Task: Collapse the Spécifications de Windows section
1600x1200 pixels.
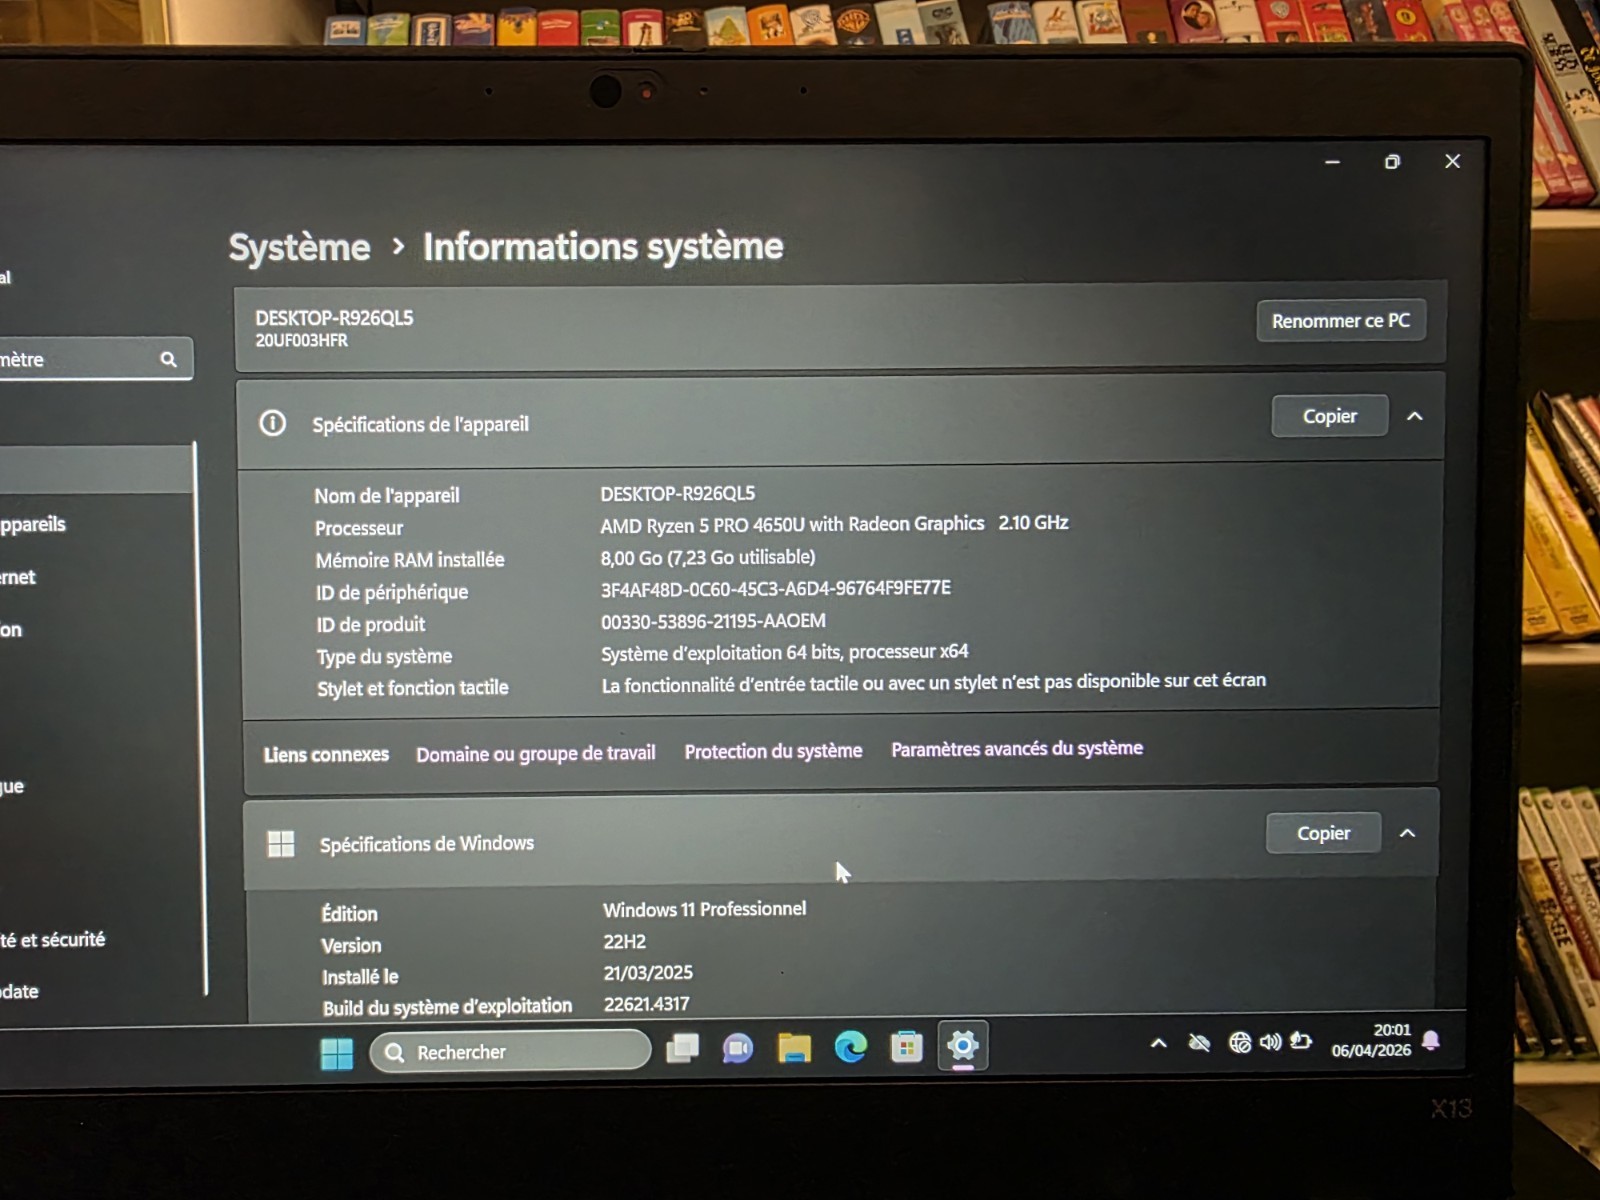Action: coord(1408,833)
